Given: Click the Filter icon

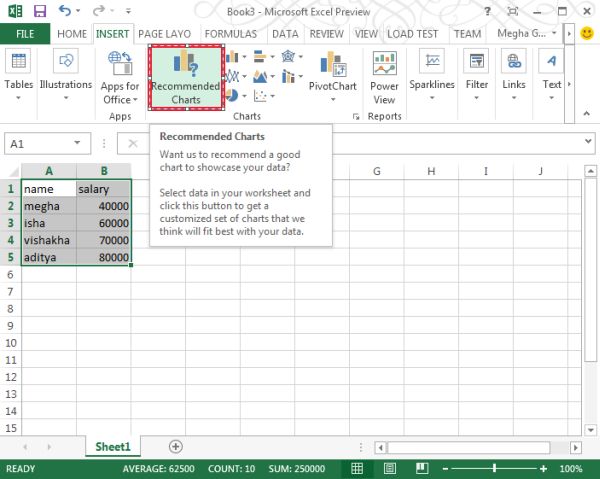Looking at the screenshot, I should 476,61.
